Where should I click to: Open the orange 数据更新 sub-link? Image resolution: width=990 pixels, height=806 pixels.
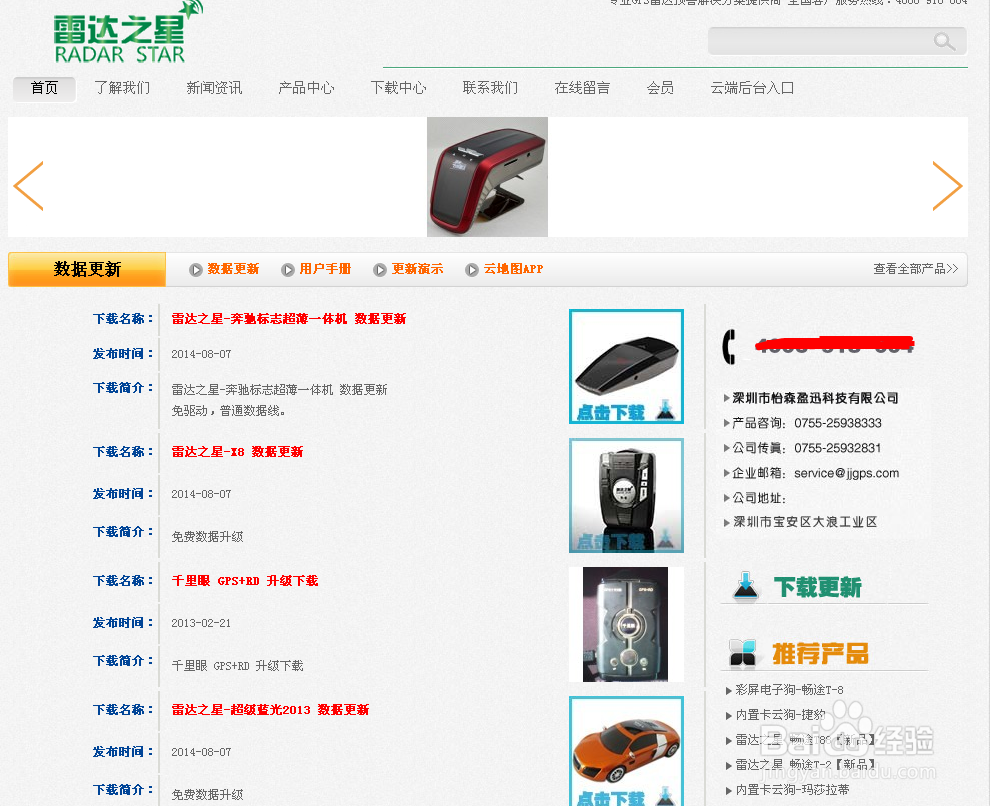233,269
